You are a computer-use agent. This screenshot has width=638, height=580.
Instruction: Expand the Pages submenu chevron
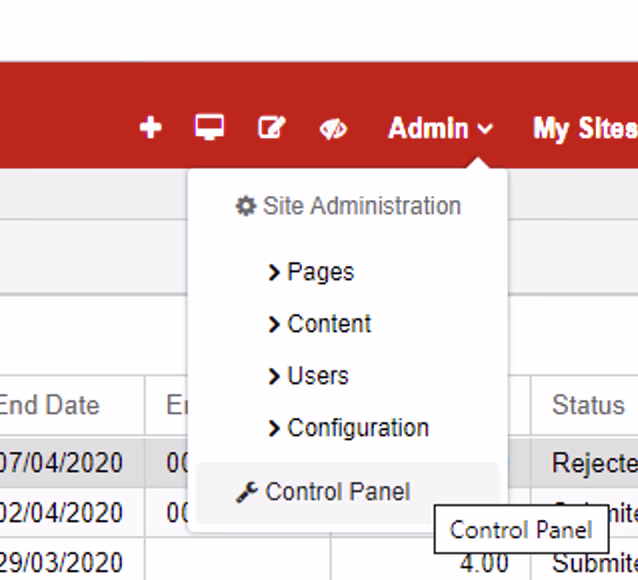(274, 272)
